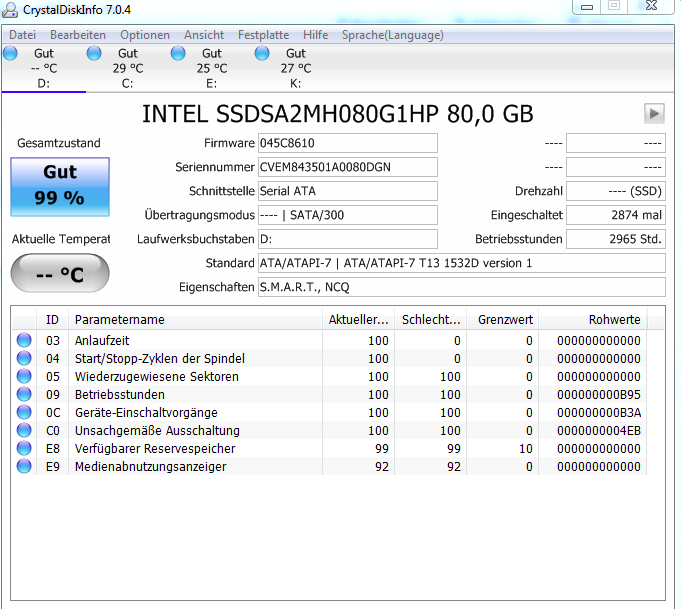Click raw value 0000000004EB

point(599,430)
